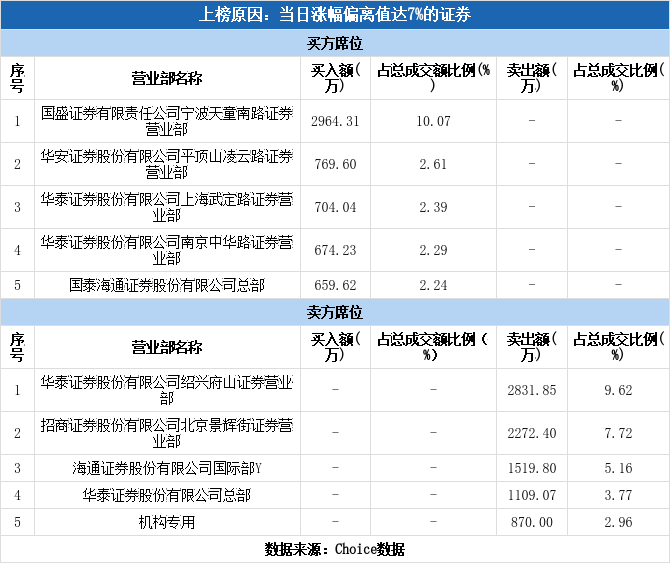Click 华泰证券股份有限公司绍兴府山证券营业部 name
670x563 pixels.
pos(167,390)
